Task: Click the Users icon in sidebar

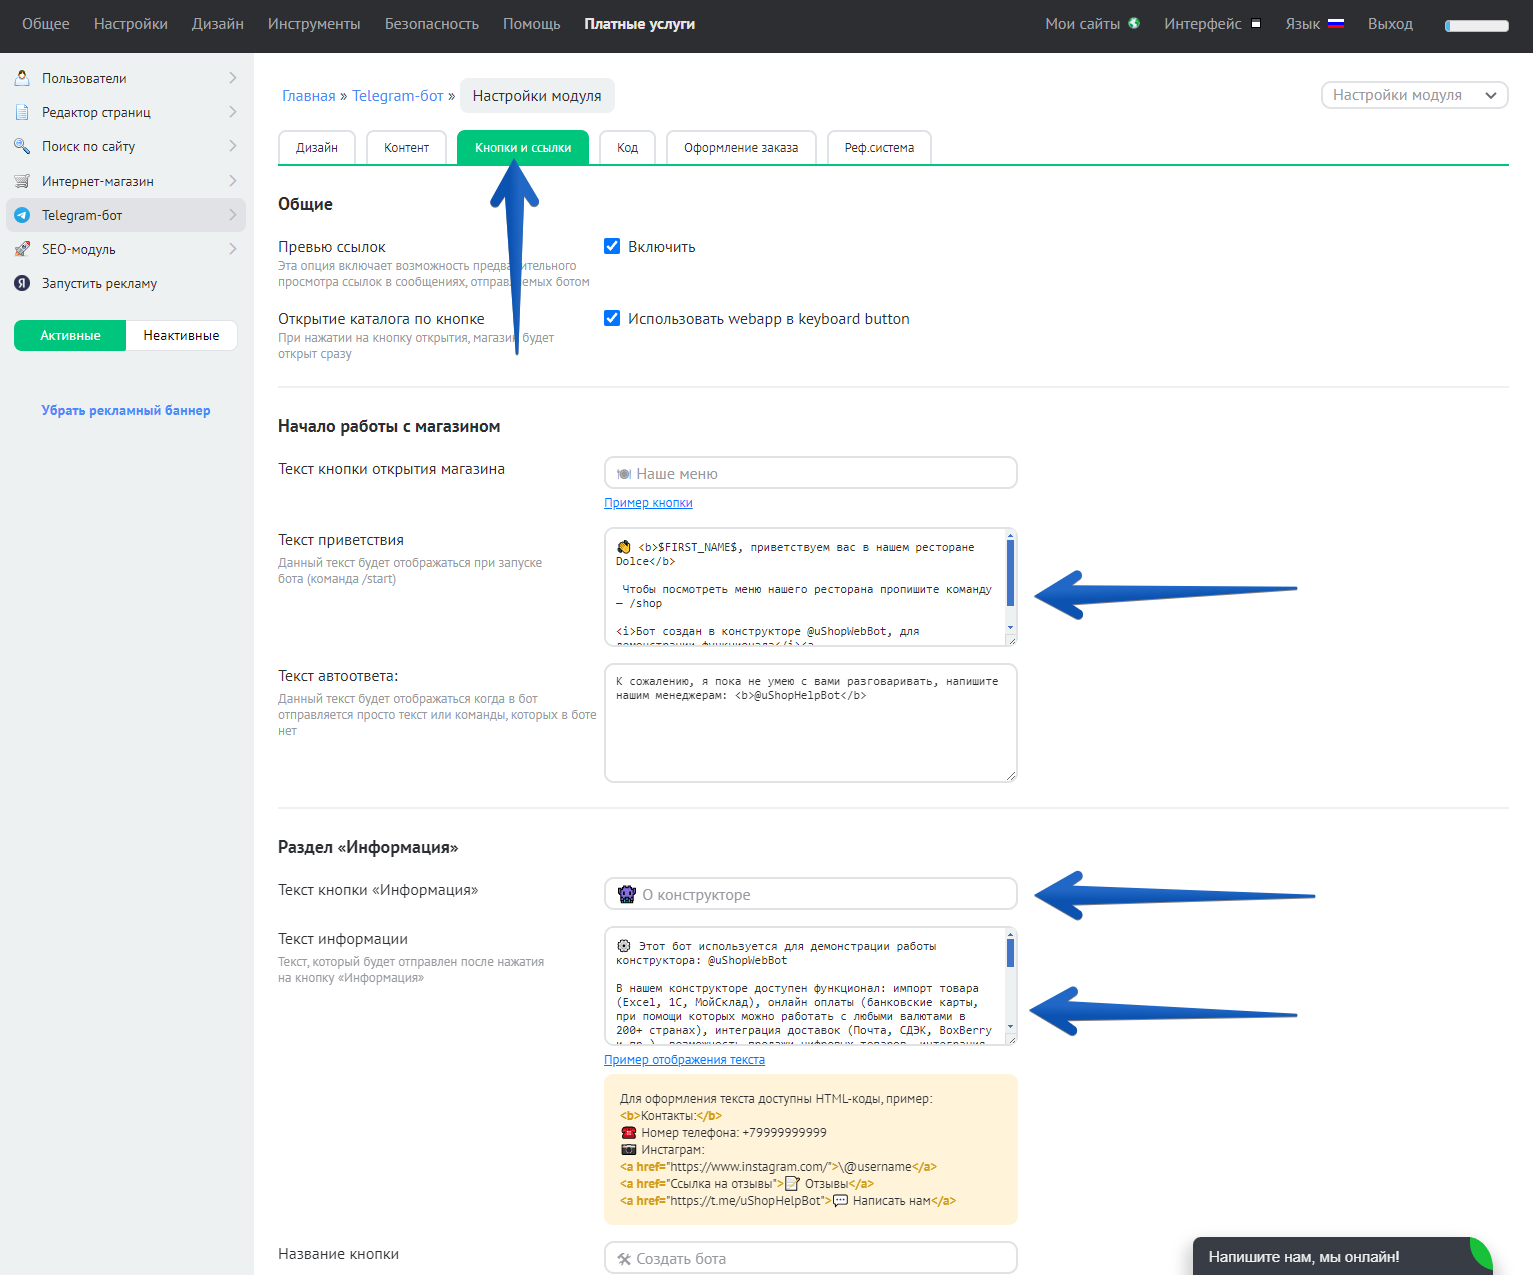Action: pos(22,78)
